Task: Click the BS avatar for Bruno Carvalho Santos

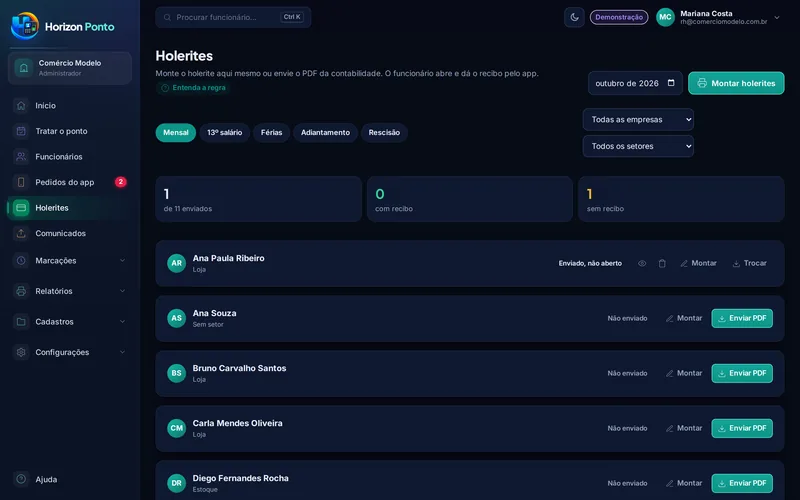Action: tap(177, 373)
